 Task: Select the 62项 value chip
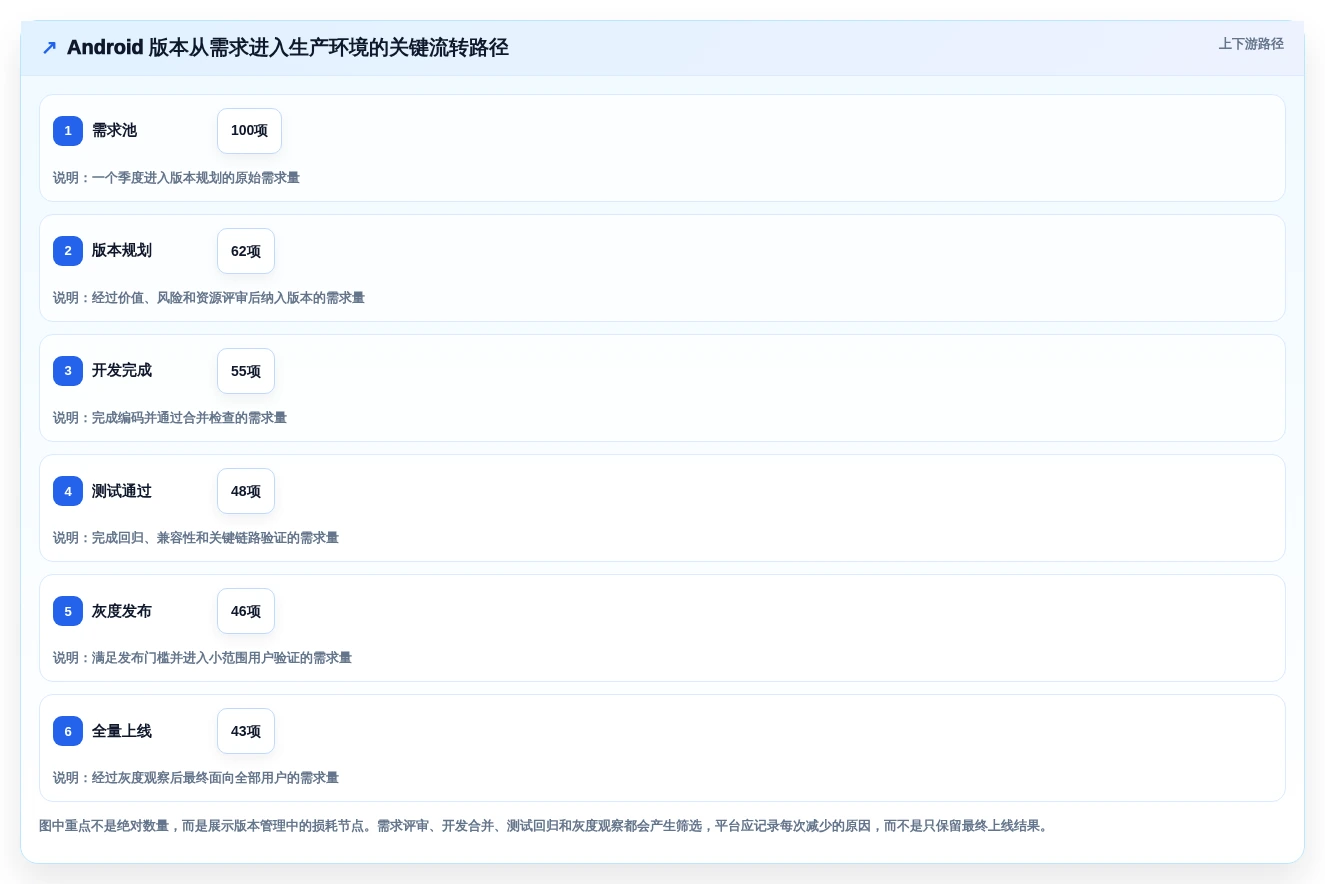(246, 251)
